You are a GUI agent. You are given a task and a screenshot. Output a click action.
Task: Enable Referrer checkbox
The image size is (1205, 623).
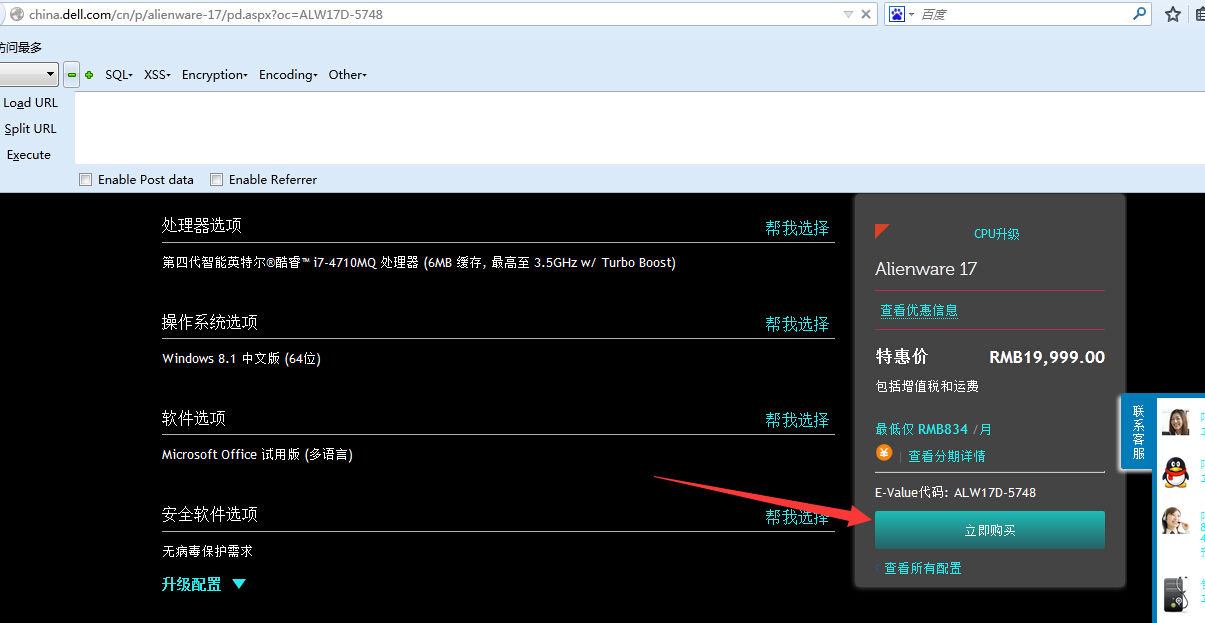coord(216,180)
